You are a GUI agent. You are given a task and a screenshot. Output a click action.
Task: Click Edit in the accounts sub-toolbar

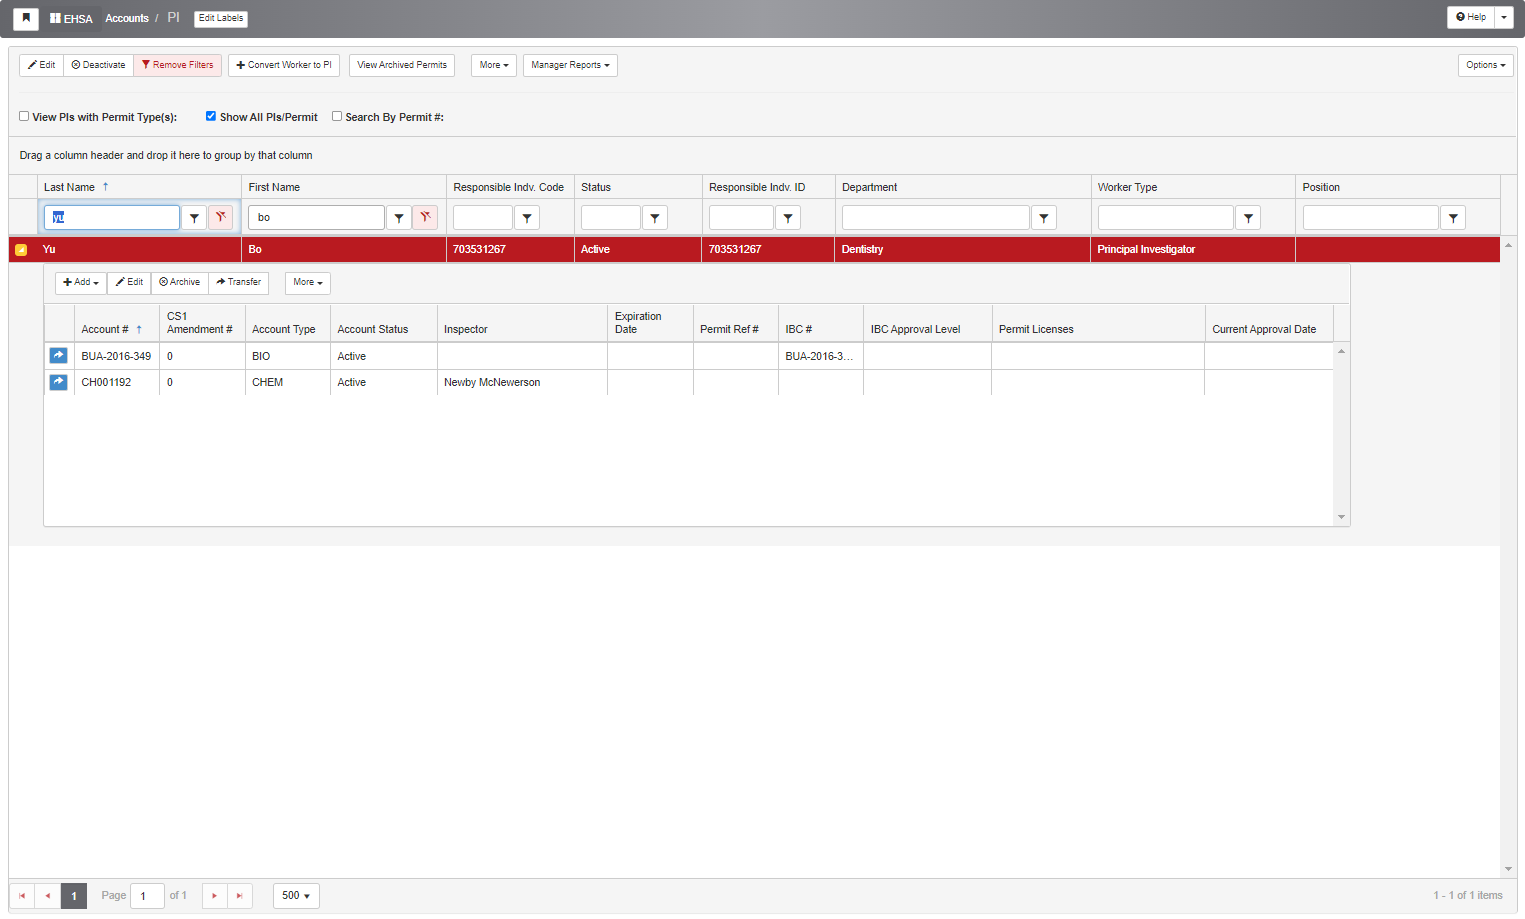coord(130,282)
